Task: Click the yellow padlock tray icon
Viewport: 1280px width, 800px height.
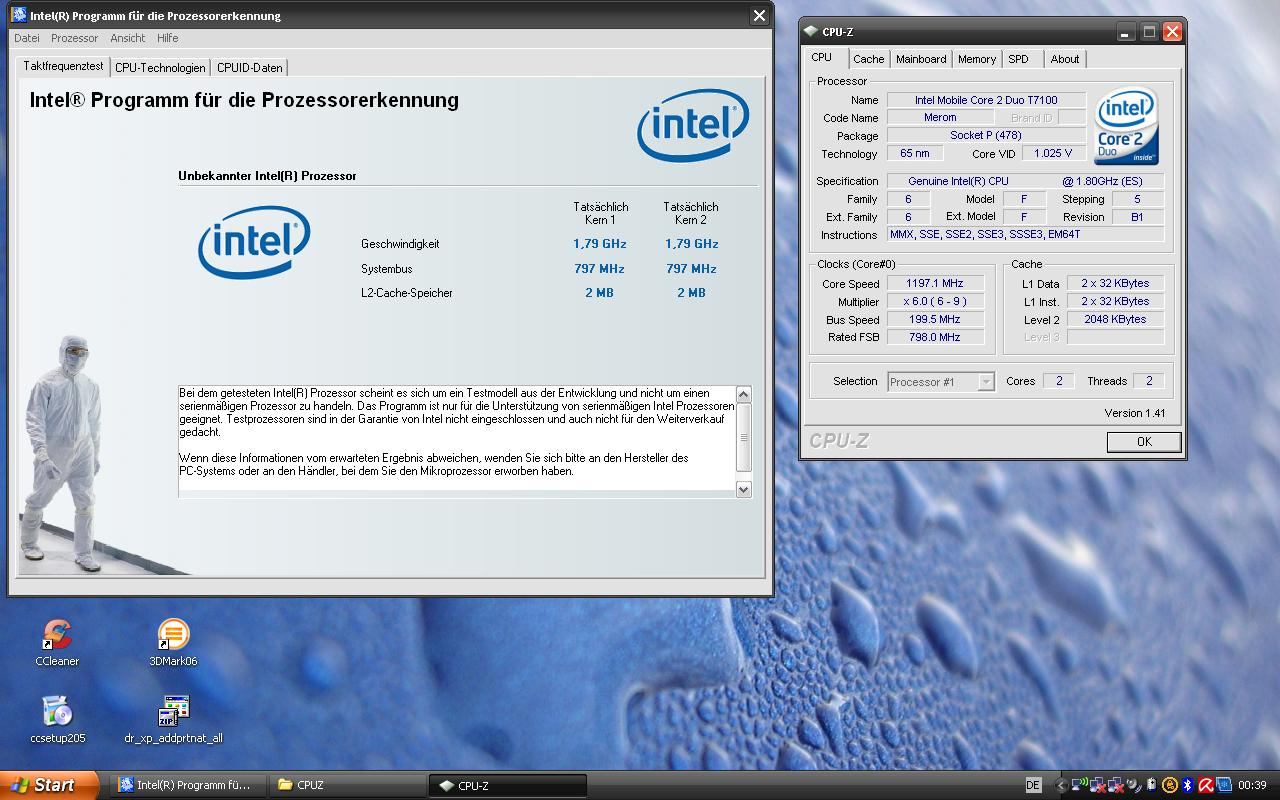Action: pyautogui.click(x=1169, y=785)
